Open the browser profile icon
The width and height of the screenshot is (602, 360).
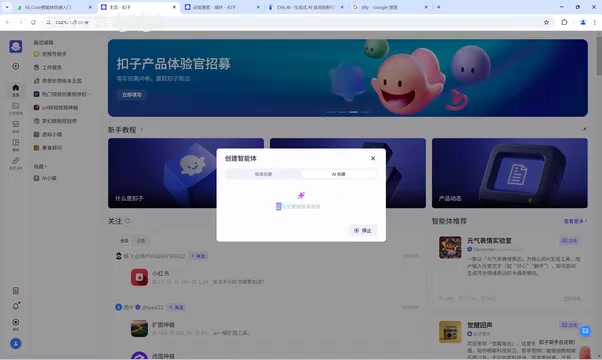point(583,22)
